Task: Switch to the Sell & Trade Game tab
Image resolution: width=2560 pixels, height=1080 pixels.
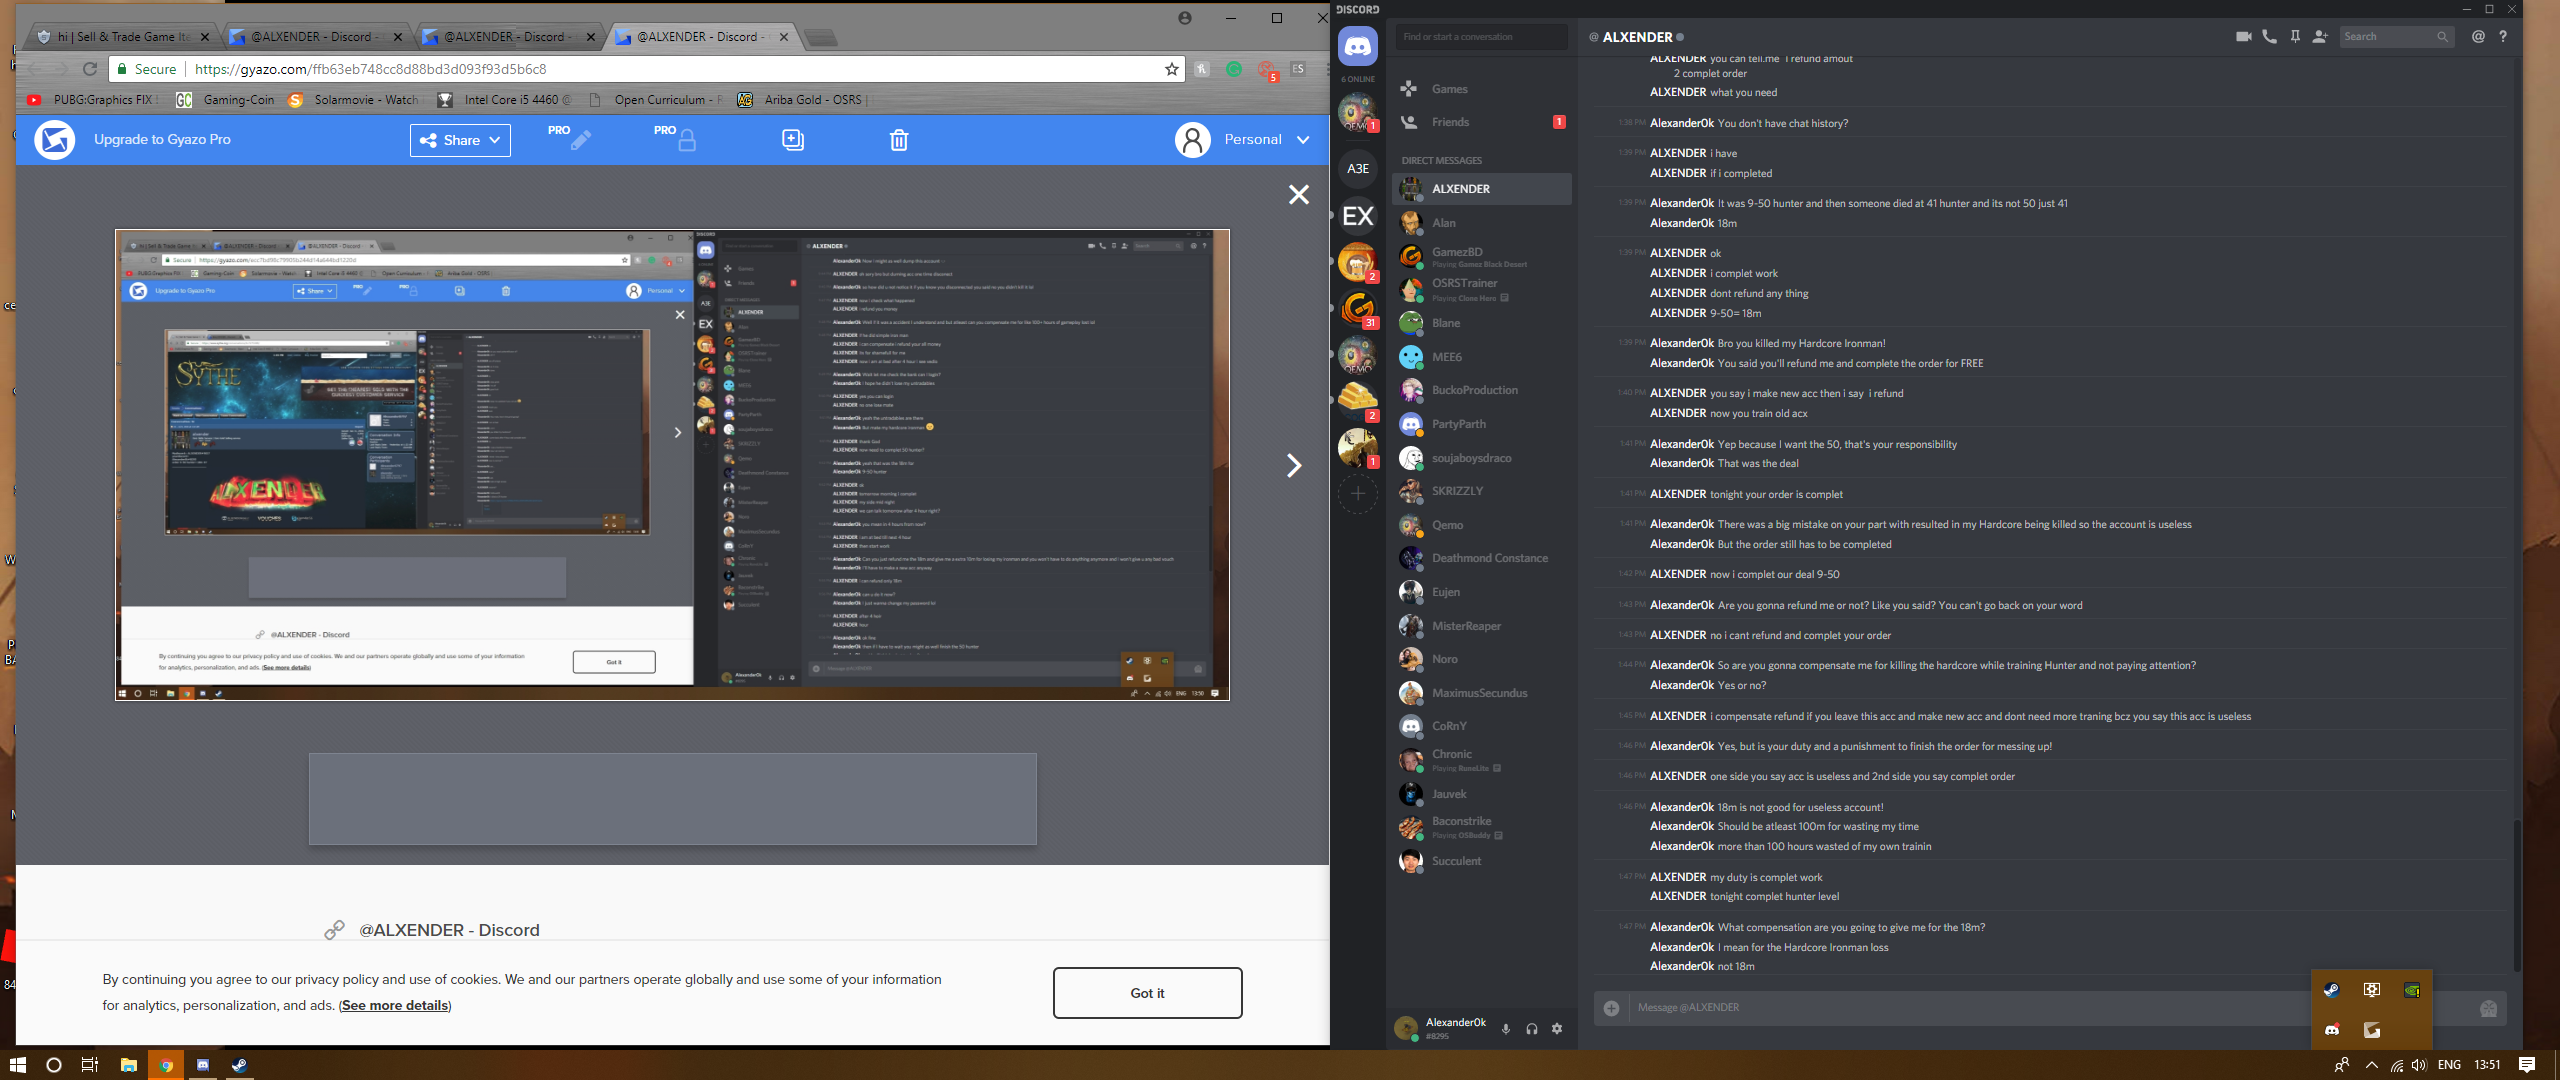Action: (122, 37)
